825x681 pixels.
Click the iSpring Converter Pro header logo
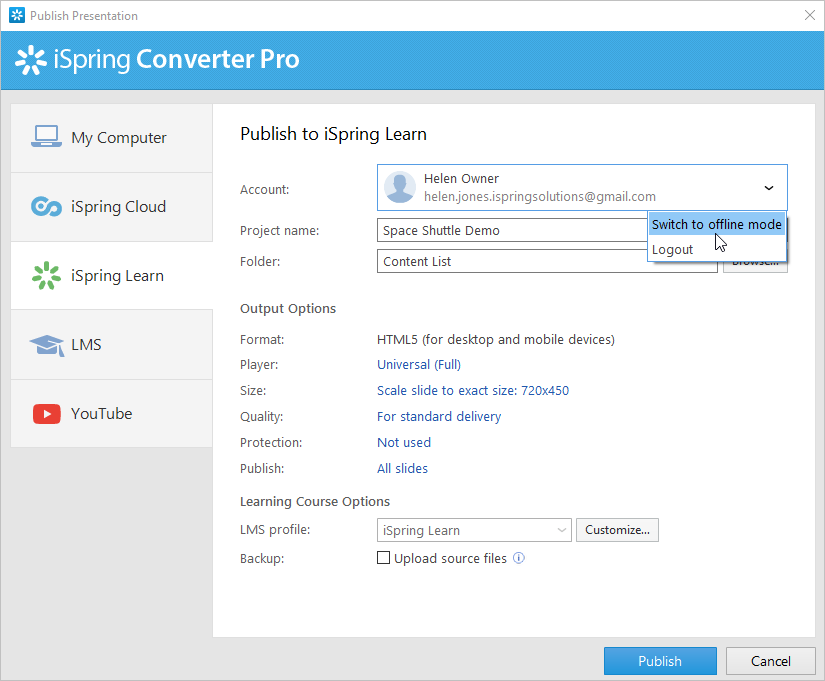point(31,59)
